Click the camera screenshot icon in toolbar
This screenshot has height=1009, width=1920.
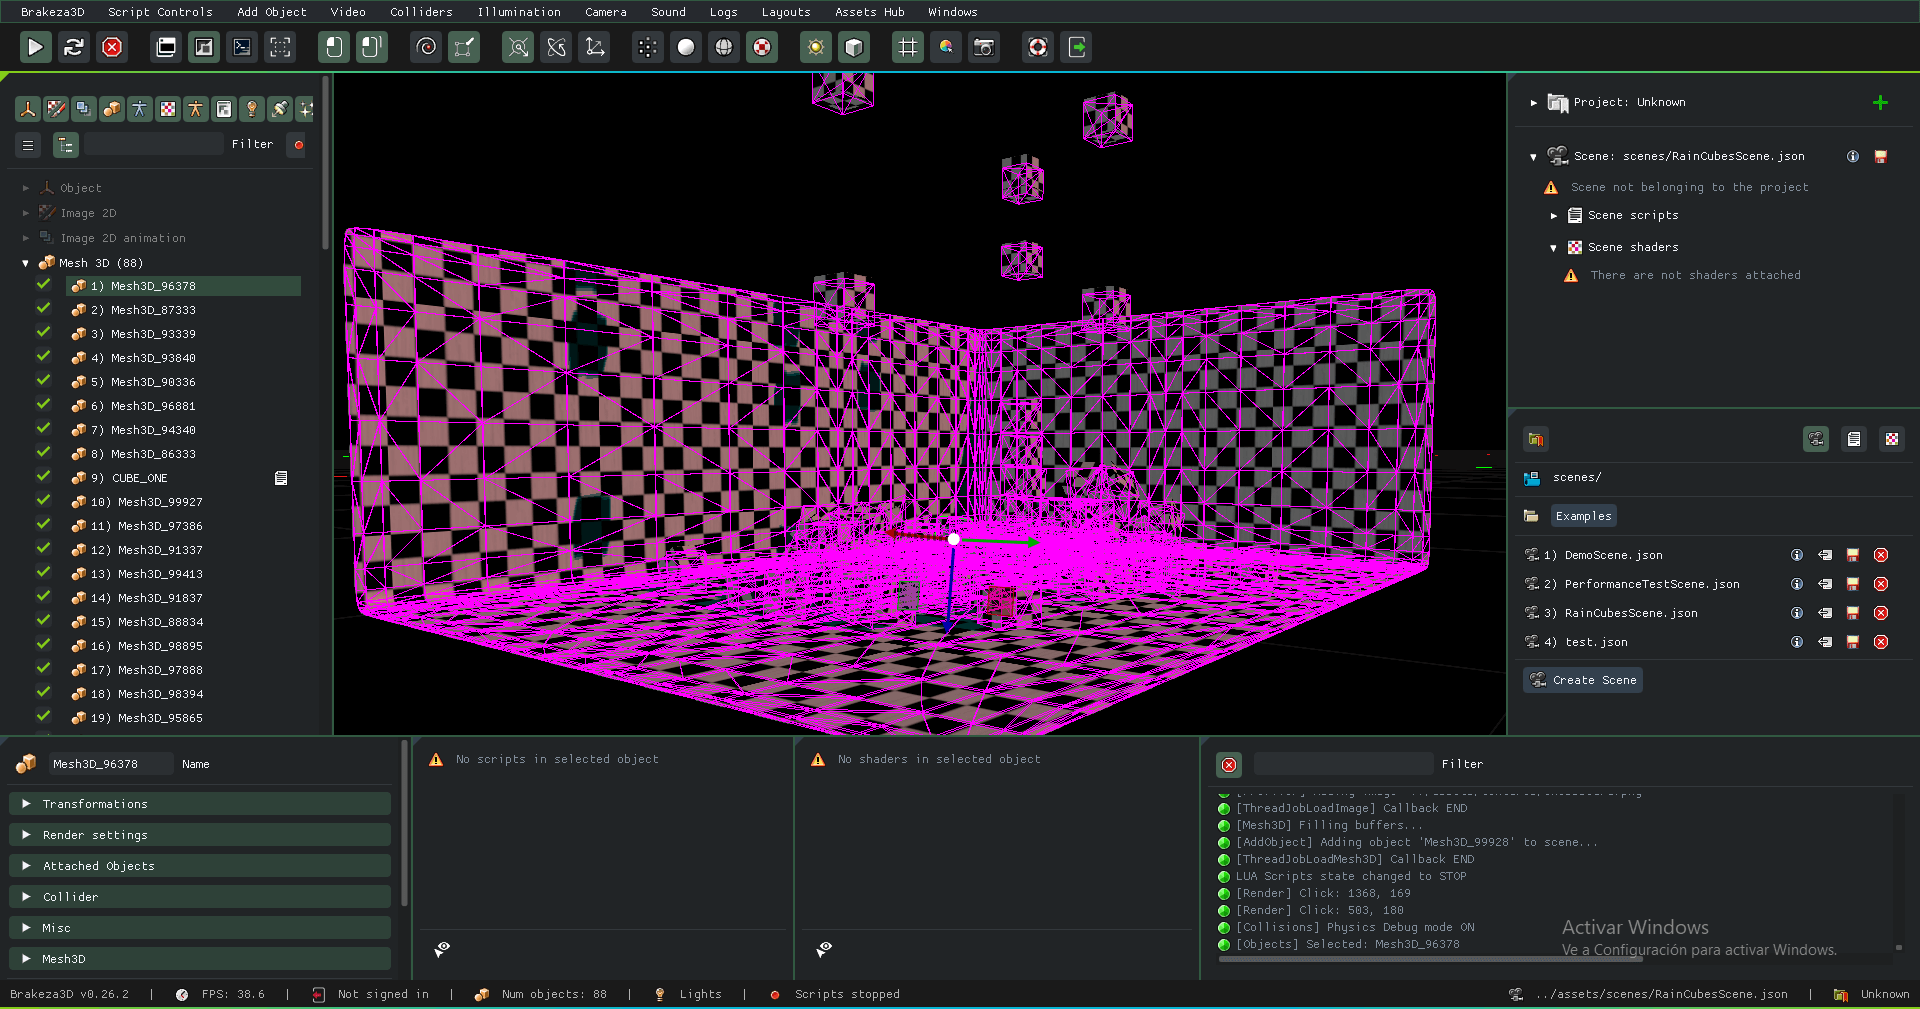984,47
